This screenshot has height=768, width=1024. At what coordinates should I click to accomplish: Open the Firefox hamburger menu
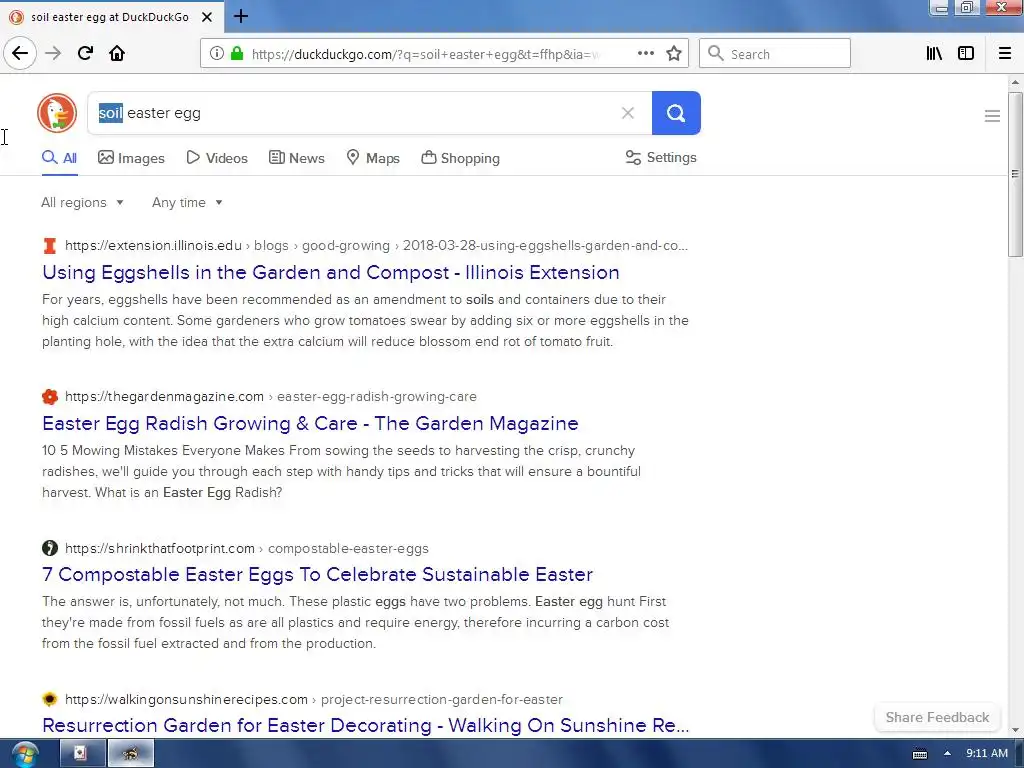[1005, 54]
